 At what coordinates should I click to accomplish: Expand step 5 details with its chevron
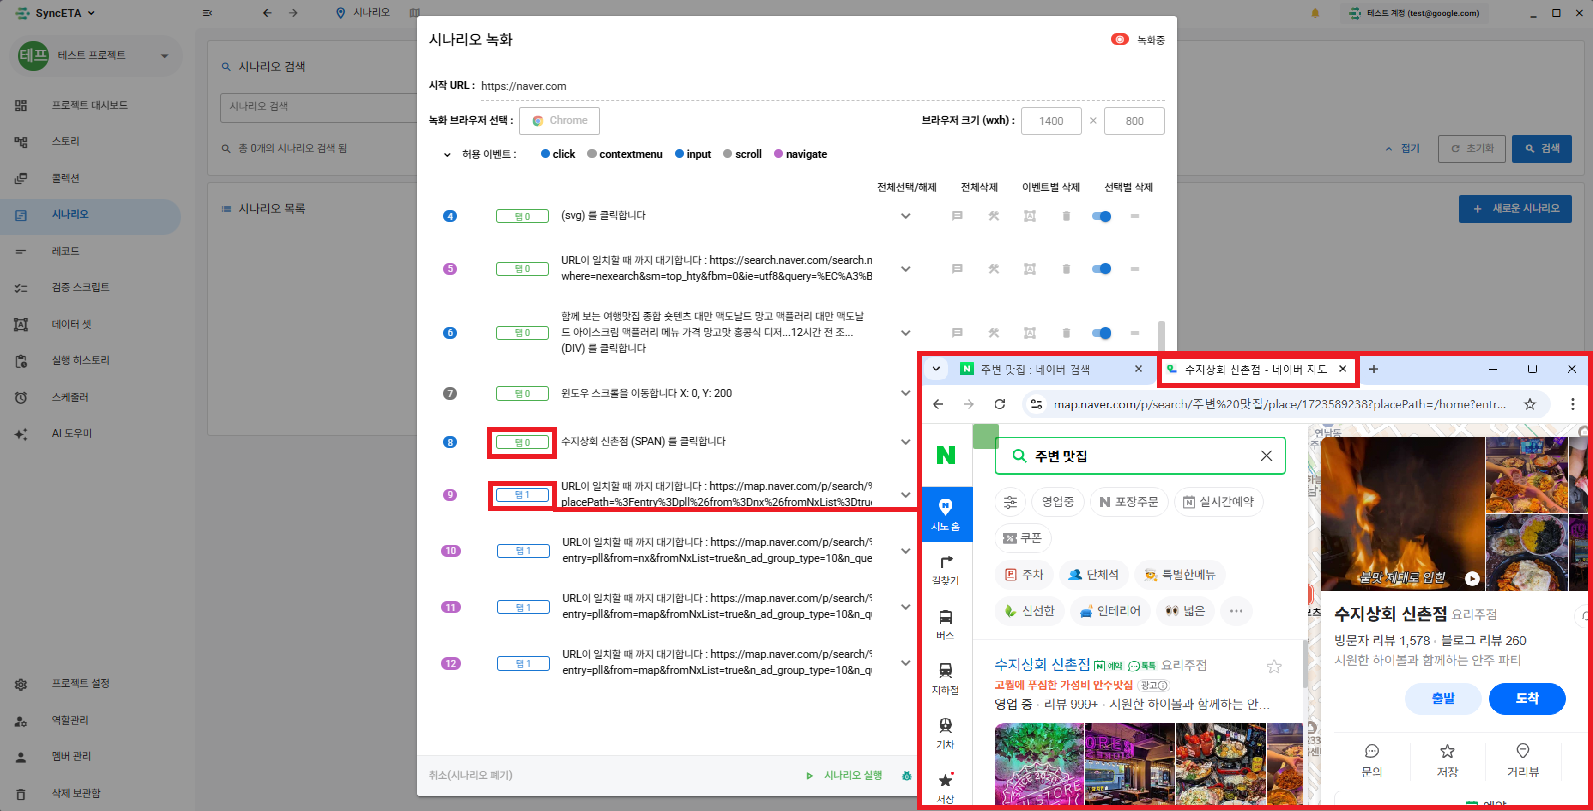point(906,269)
